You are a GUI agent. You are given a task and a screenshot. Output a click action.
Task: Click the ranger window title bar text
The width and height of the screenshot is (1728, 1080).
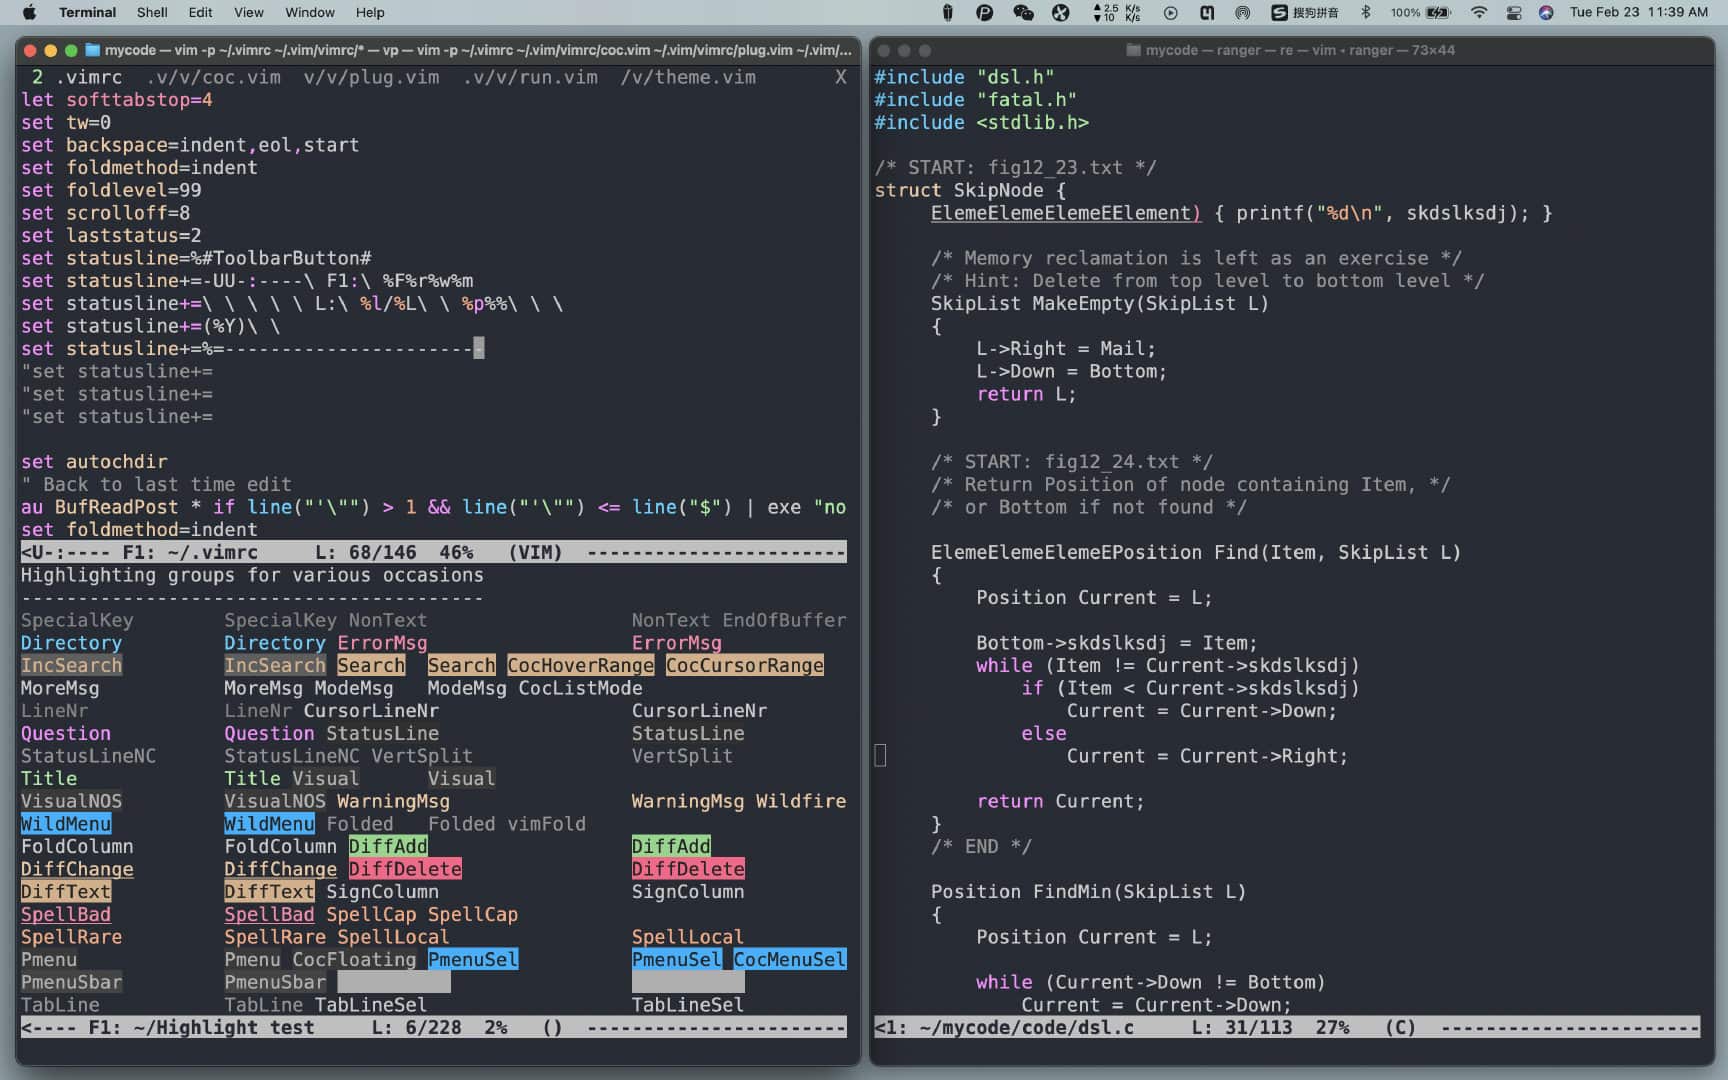[x=1300, y=50]
